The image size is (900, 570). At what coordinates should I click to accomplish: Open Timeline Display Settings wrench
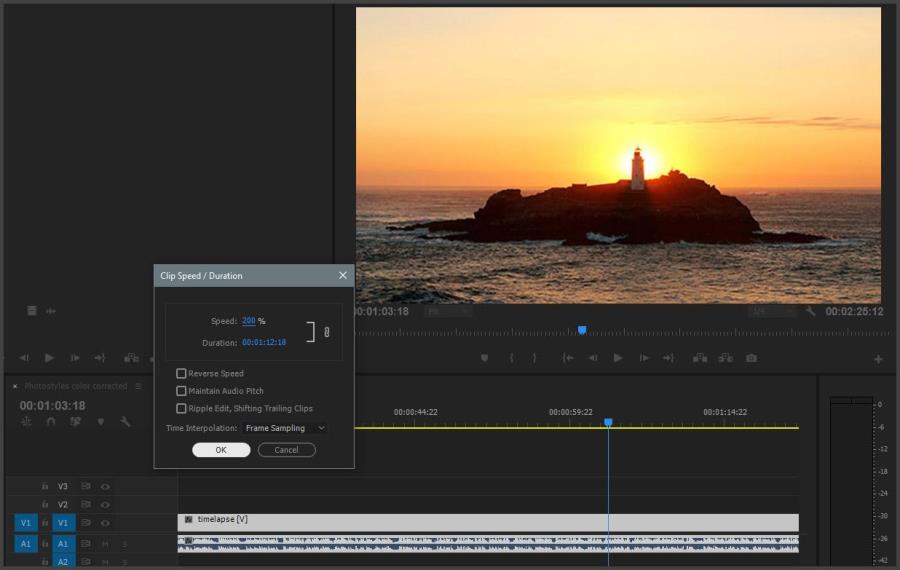point(125,422)
